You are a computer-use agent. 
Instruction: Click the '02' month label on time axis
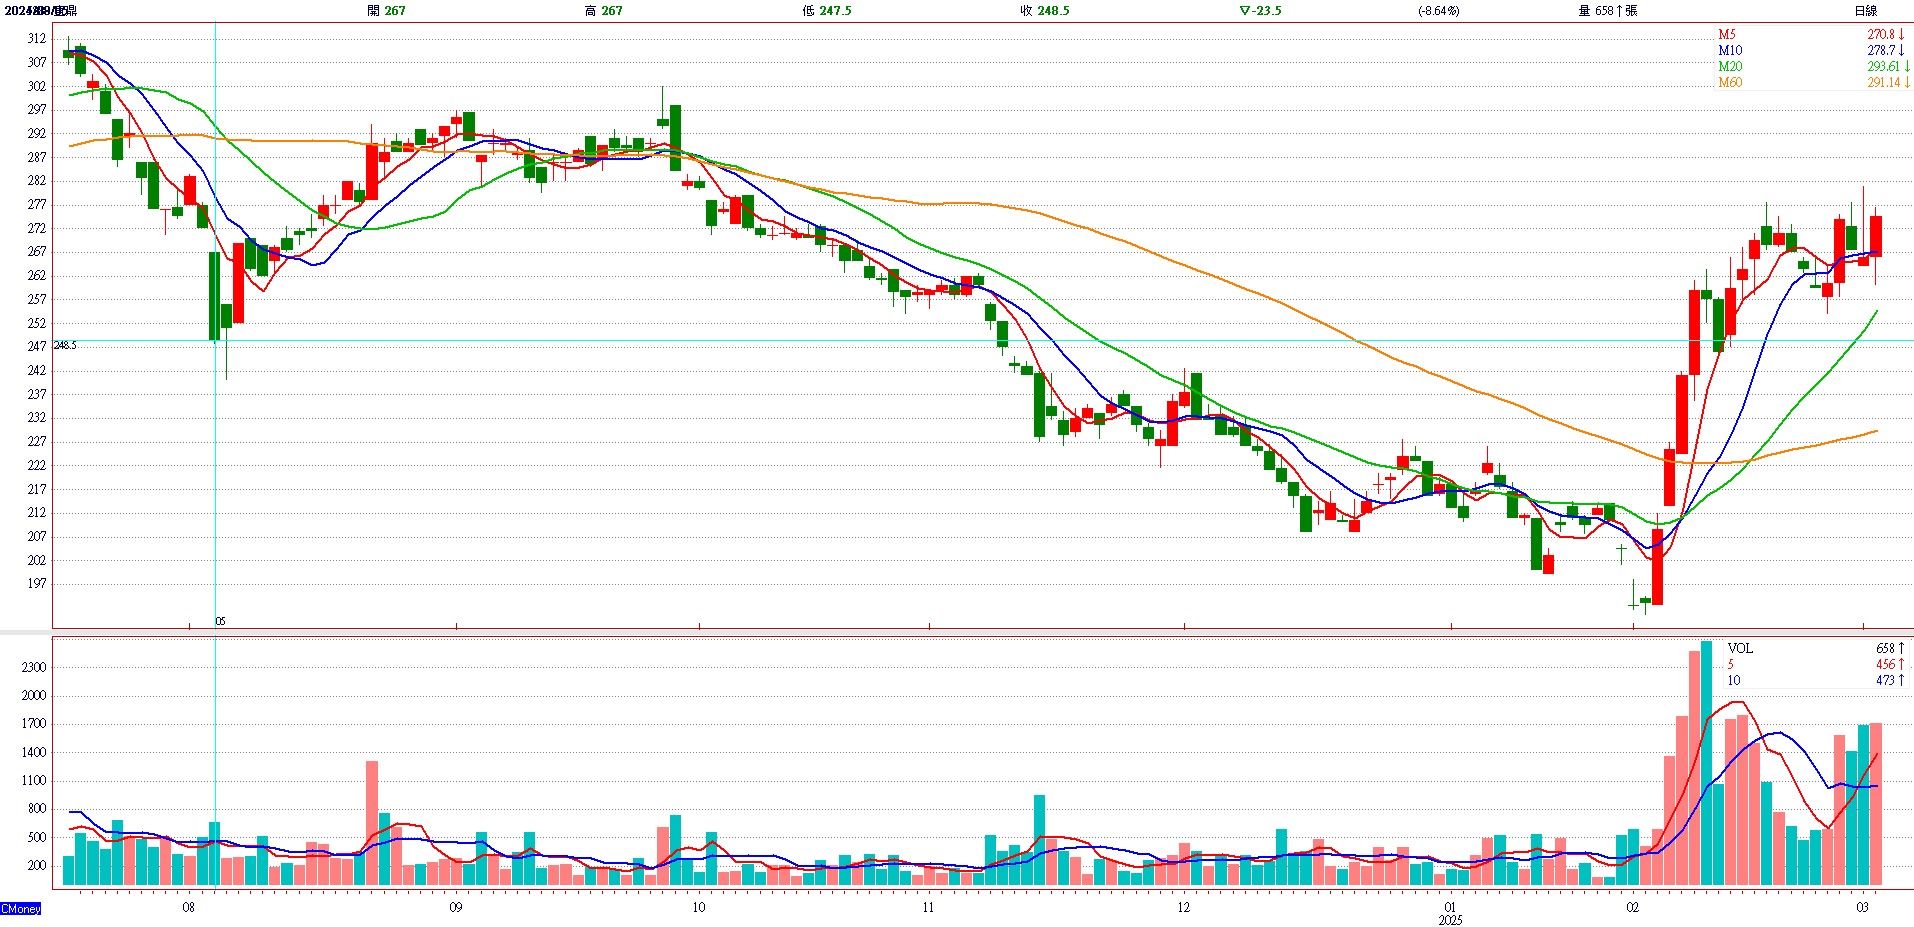[1633, 908]
